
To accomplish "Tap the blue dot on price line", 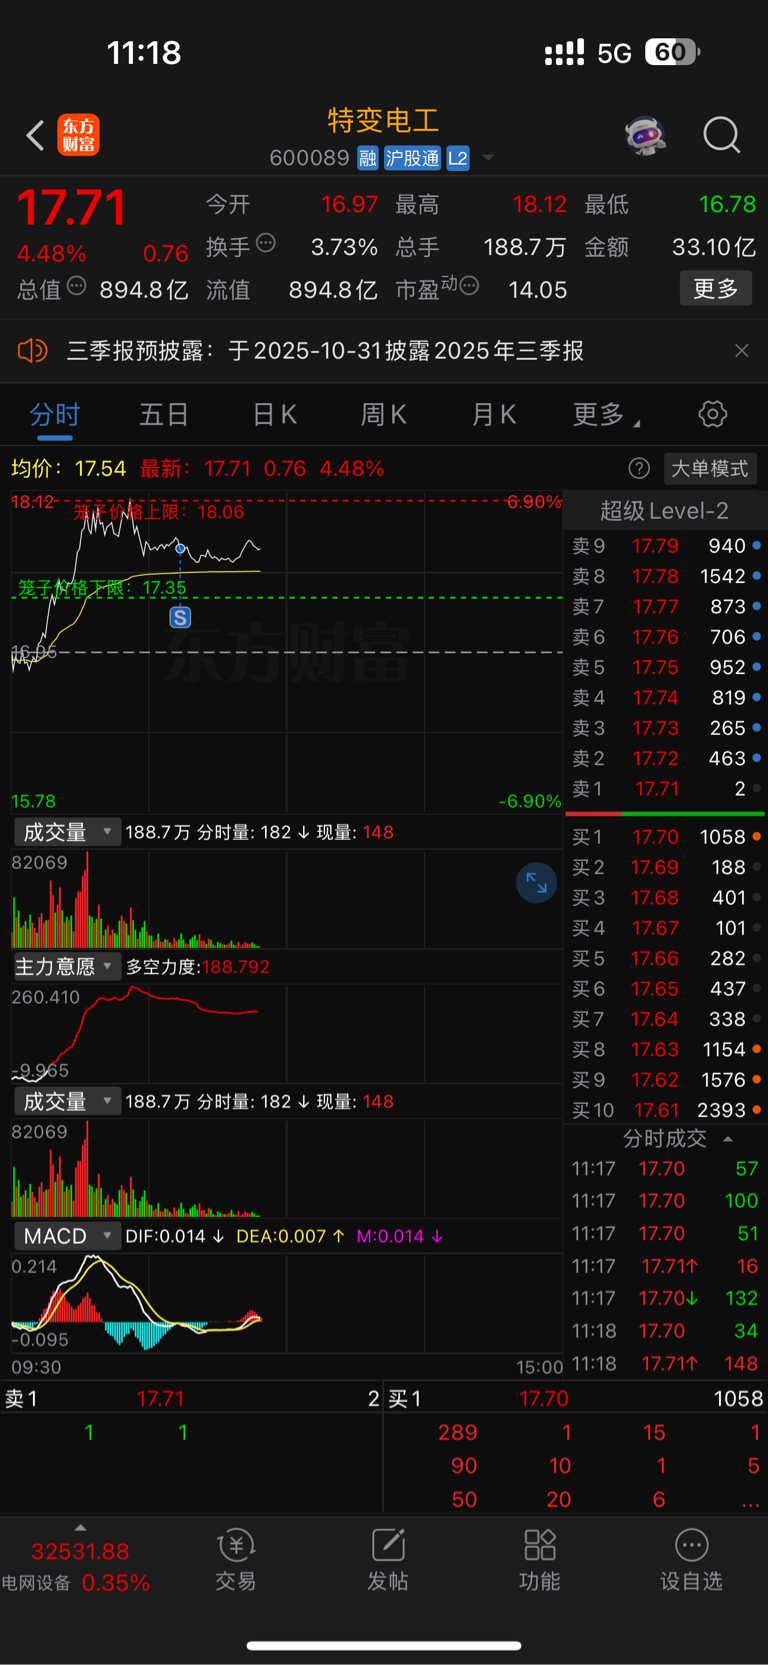I will [180, 548].
